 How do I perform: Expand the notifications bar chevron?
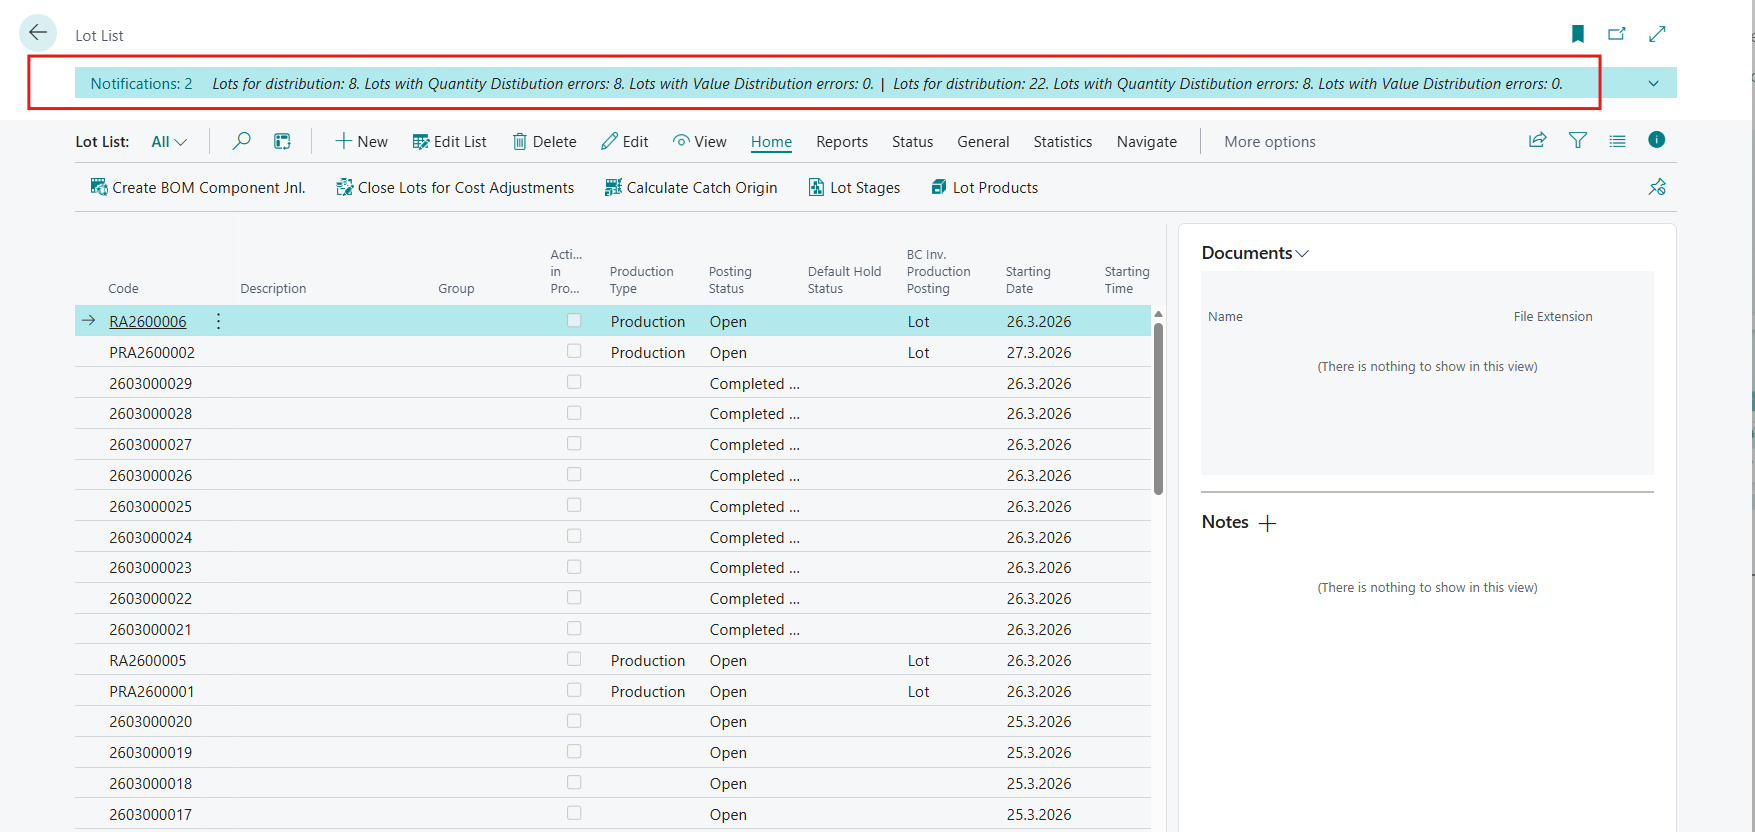(1653, 84)
